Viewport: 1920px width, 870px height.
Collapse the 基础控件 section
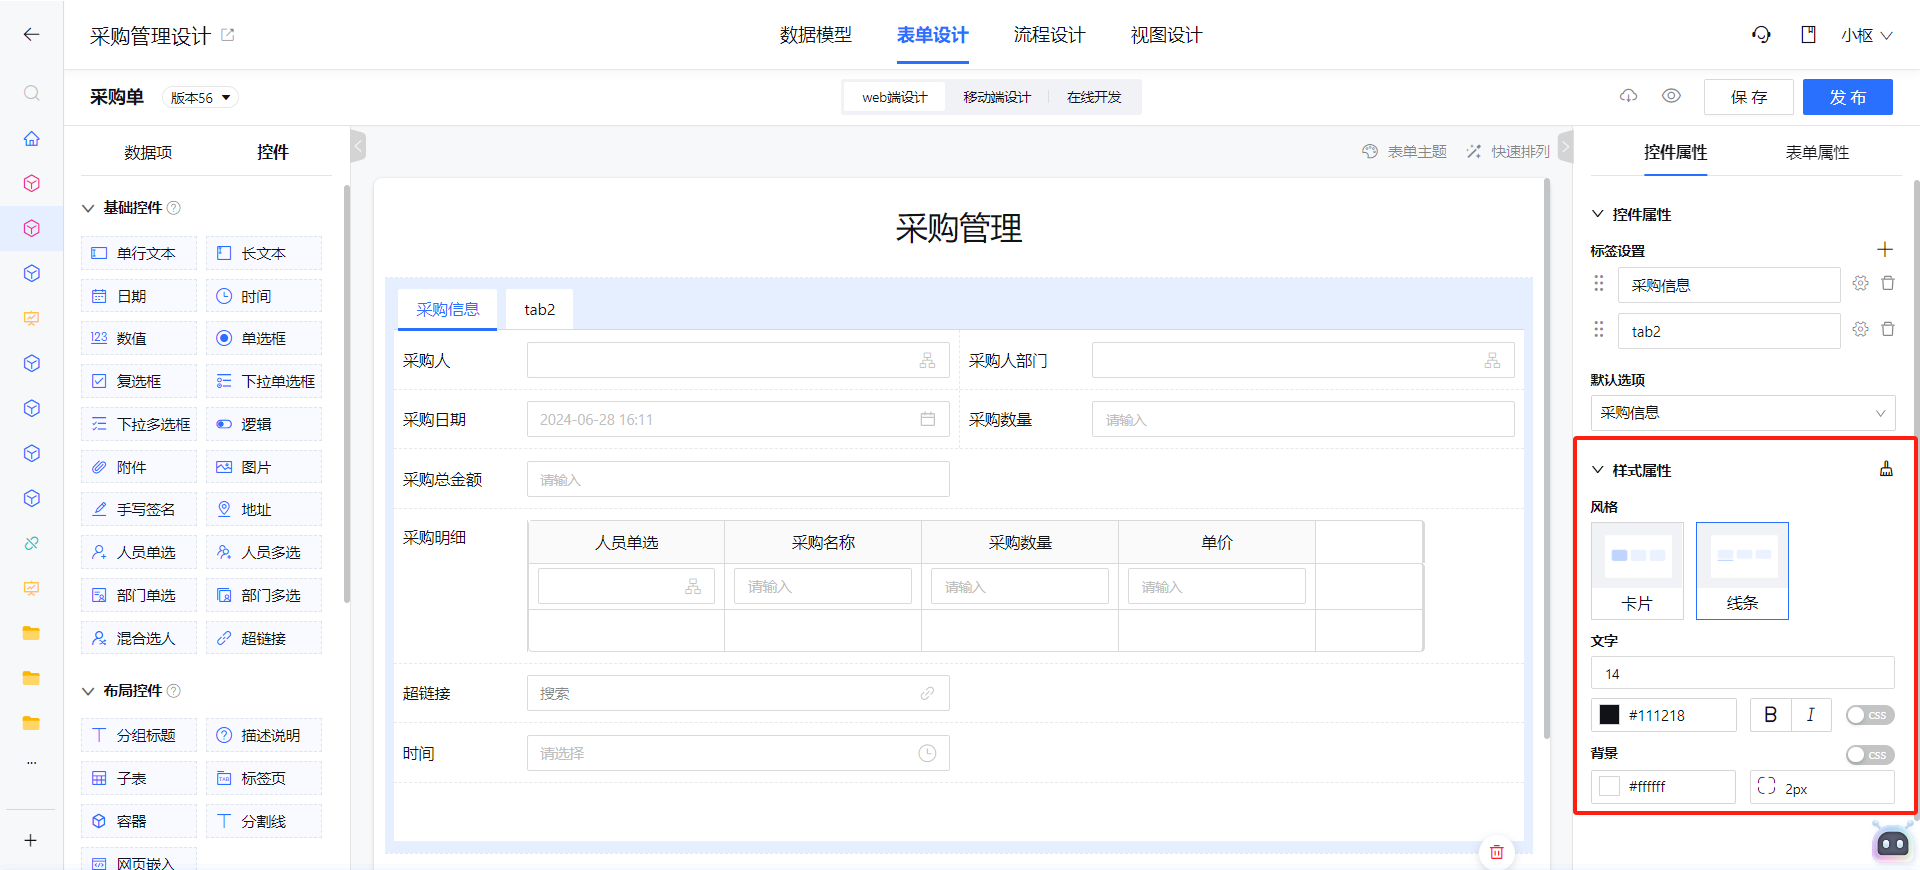click(x=88, y=208)
